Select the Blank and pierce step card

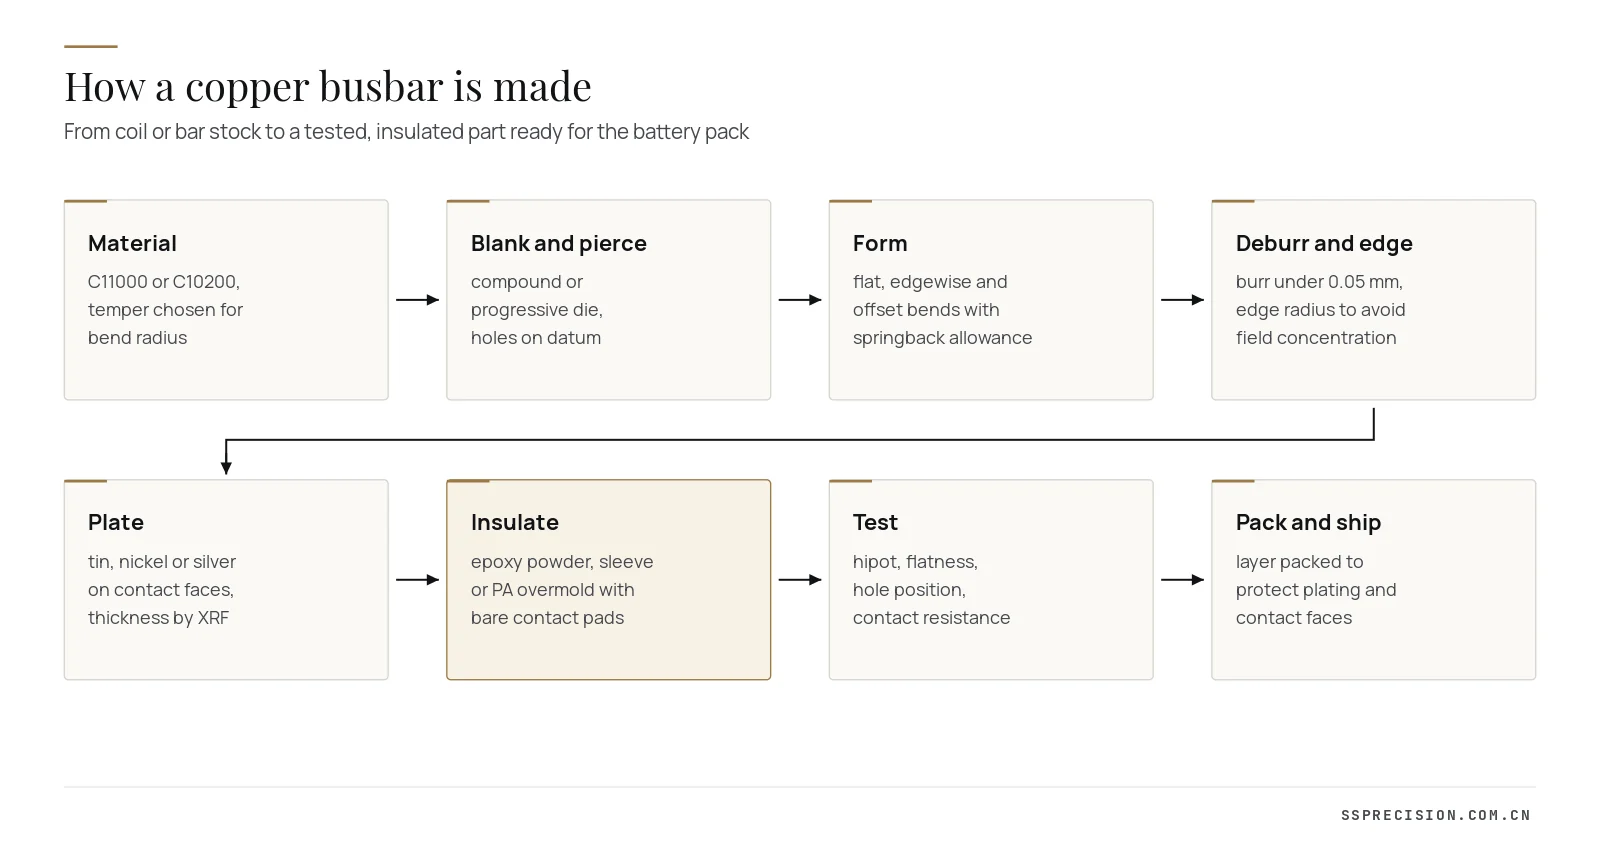tap(608, 300)
